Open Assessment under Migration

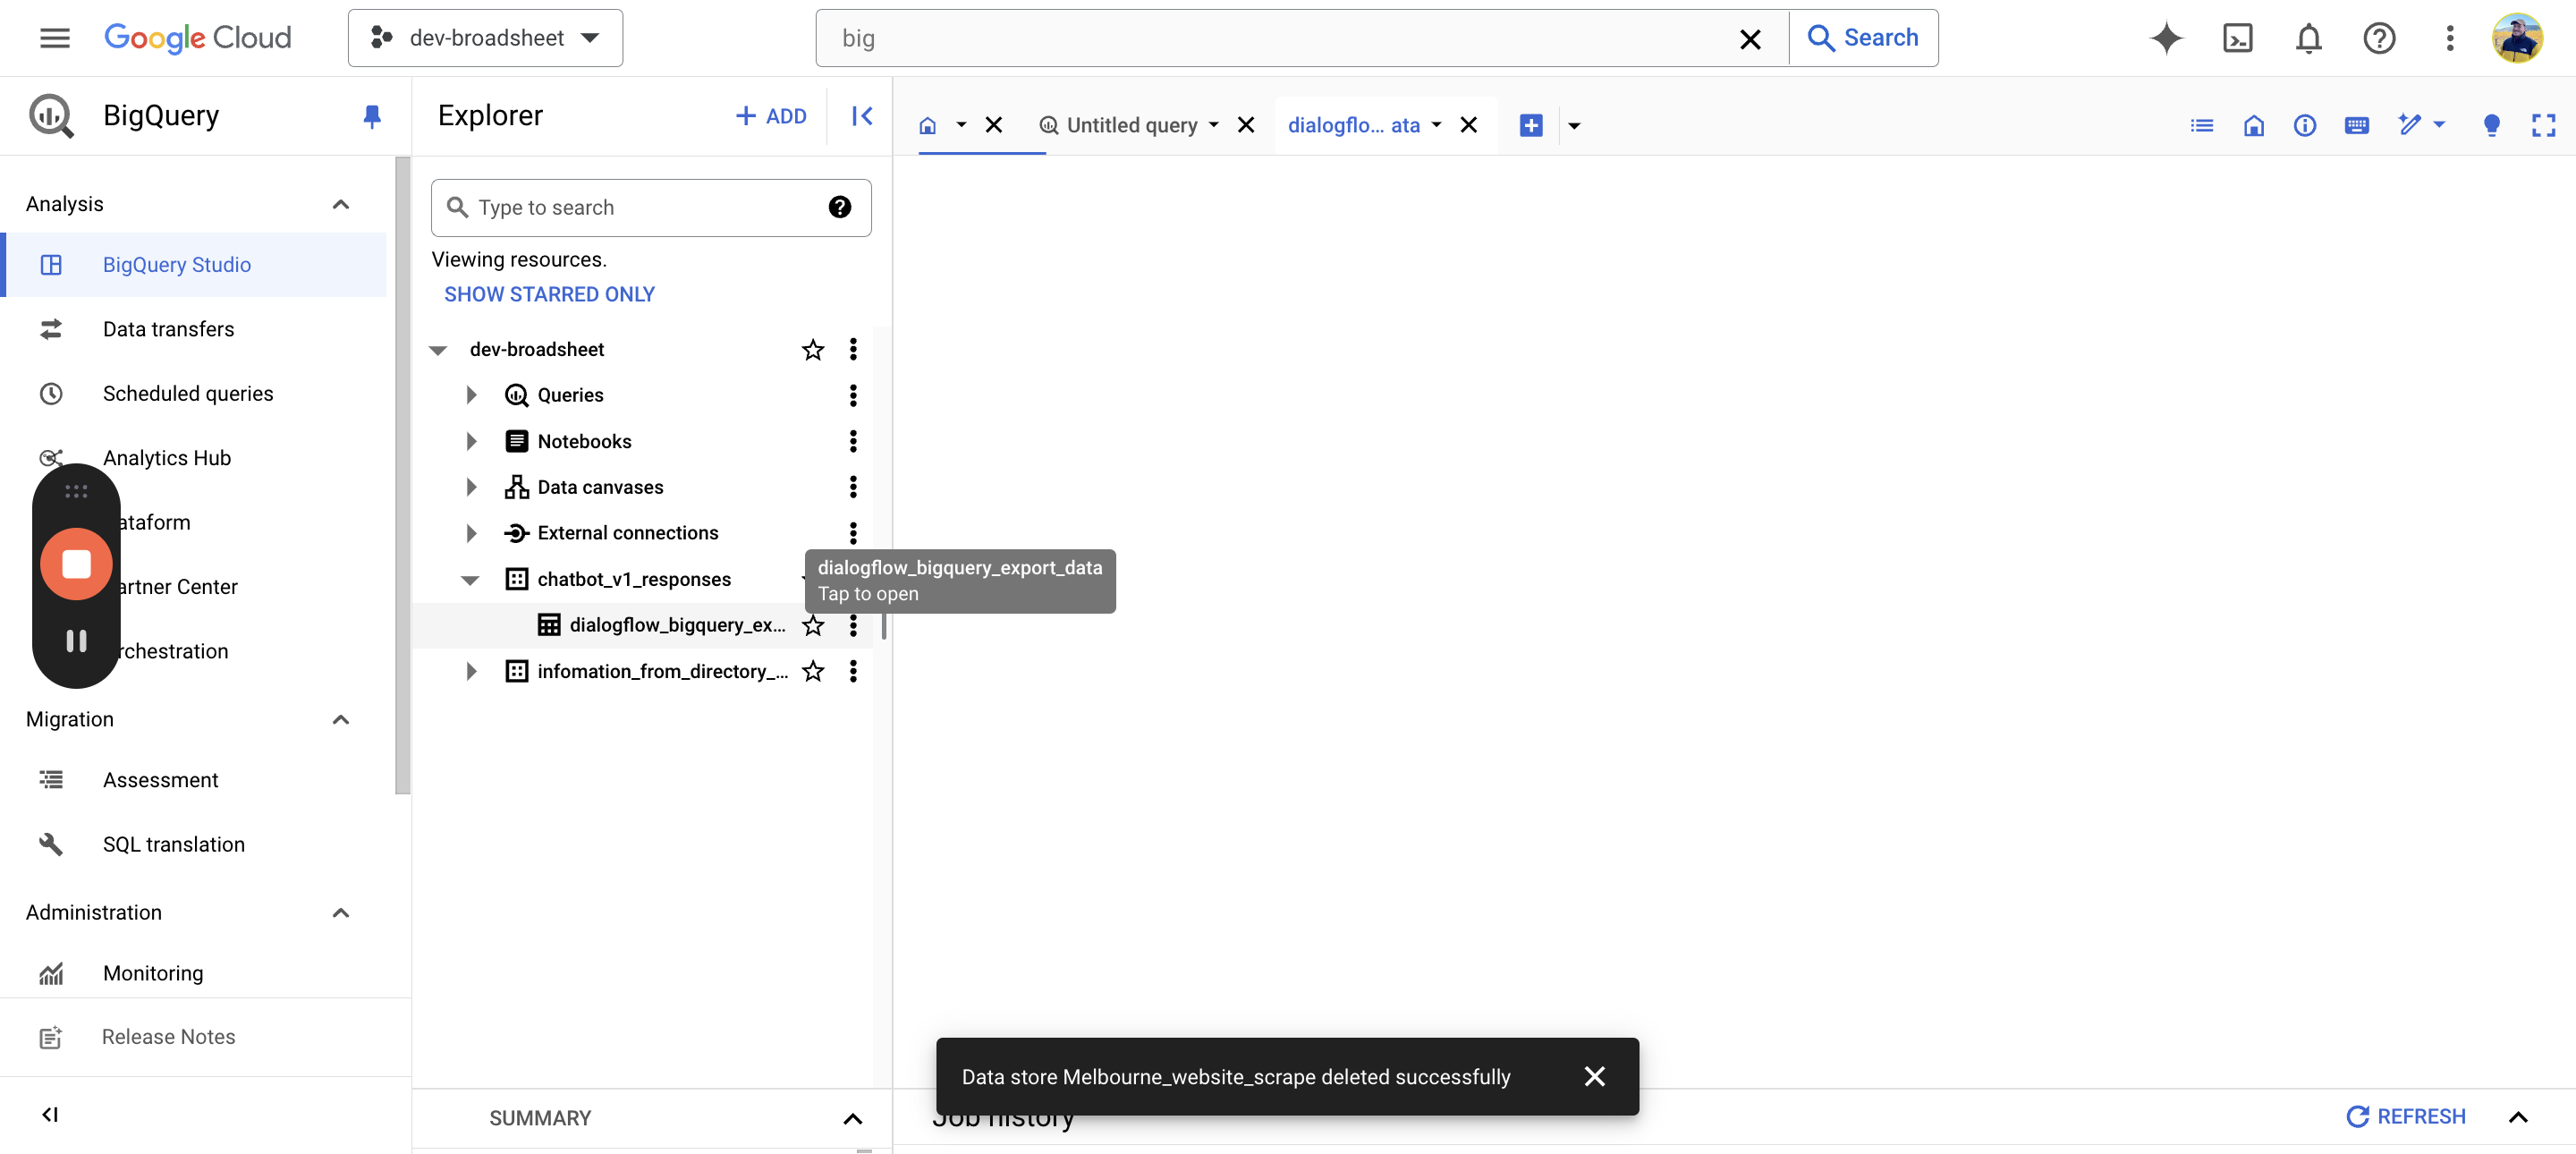[160, 779]
